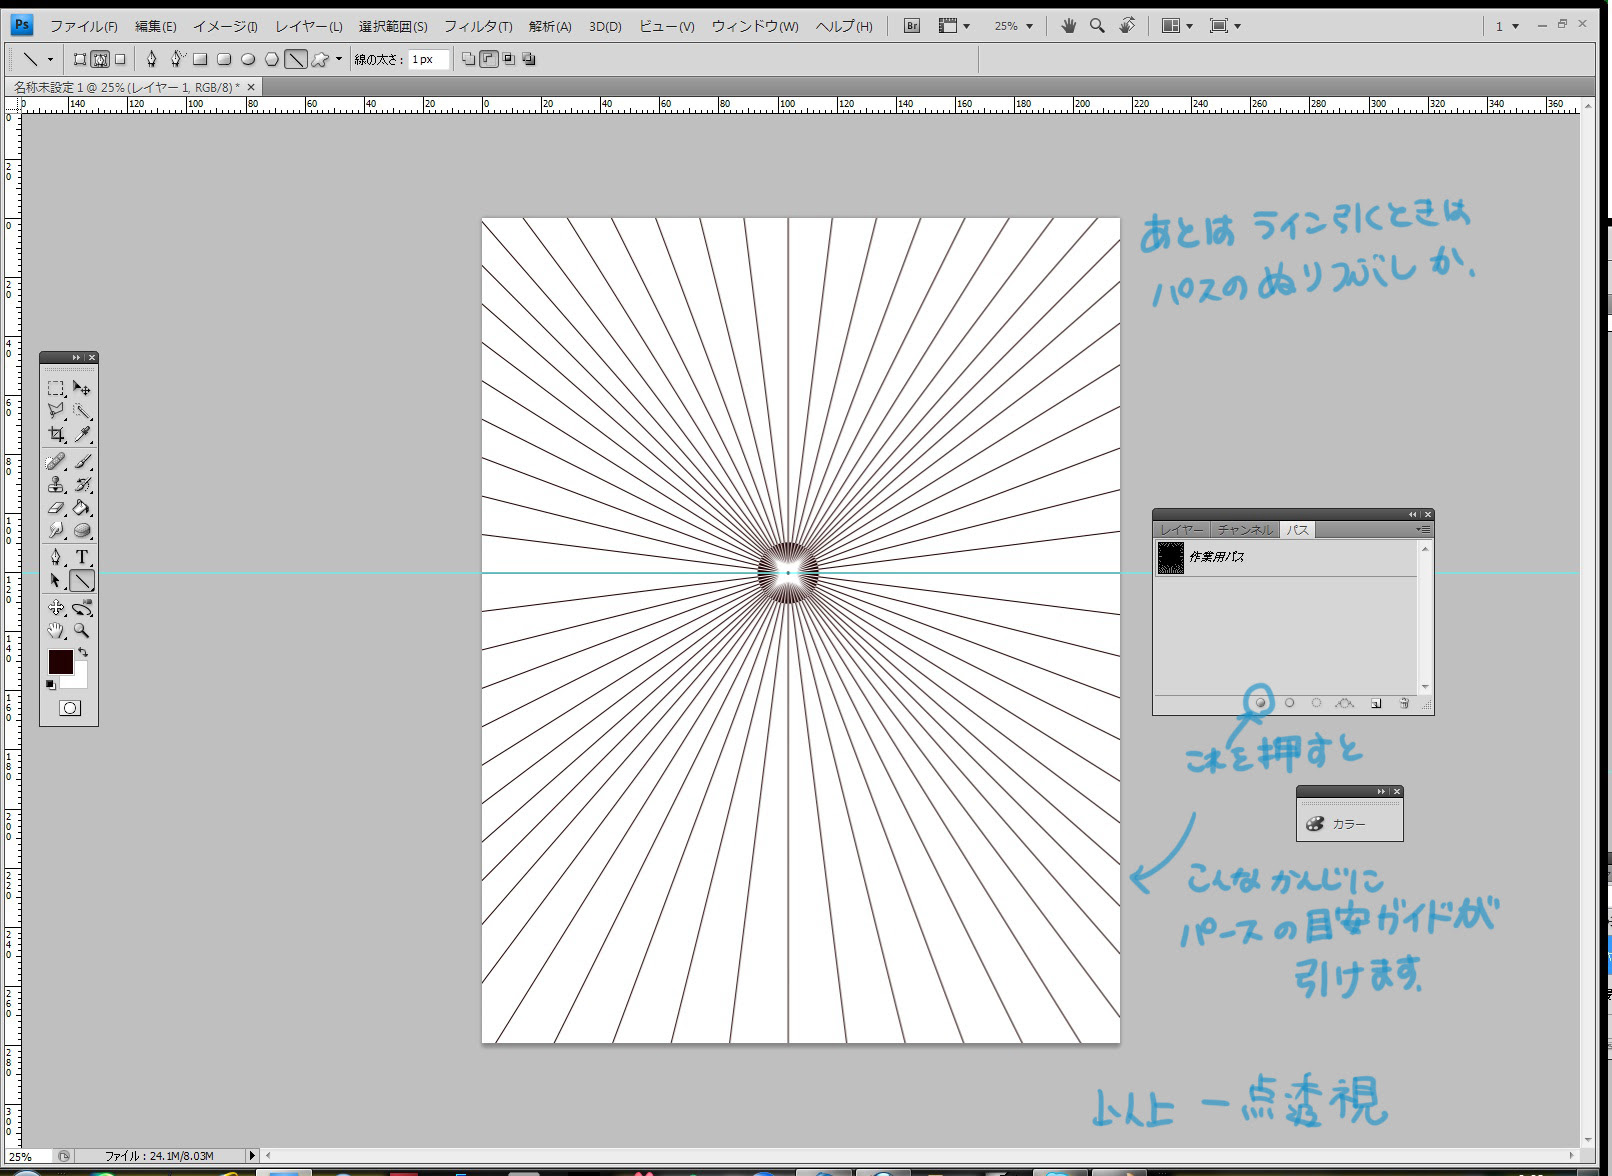Launch Bridge with Br button
Image resolution: width=1612 pixels, height=1176 pixels.
[x=912, y=26]
